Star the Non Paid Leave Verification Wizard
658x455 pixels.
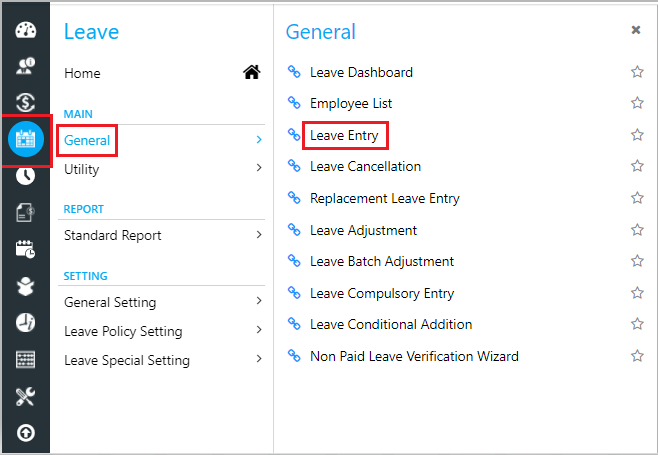click(637, 356)
